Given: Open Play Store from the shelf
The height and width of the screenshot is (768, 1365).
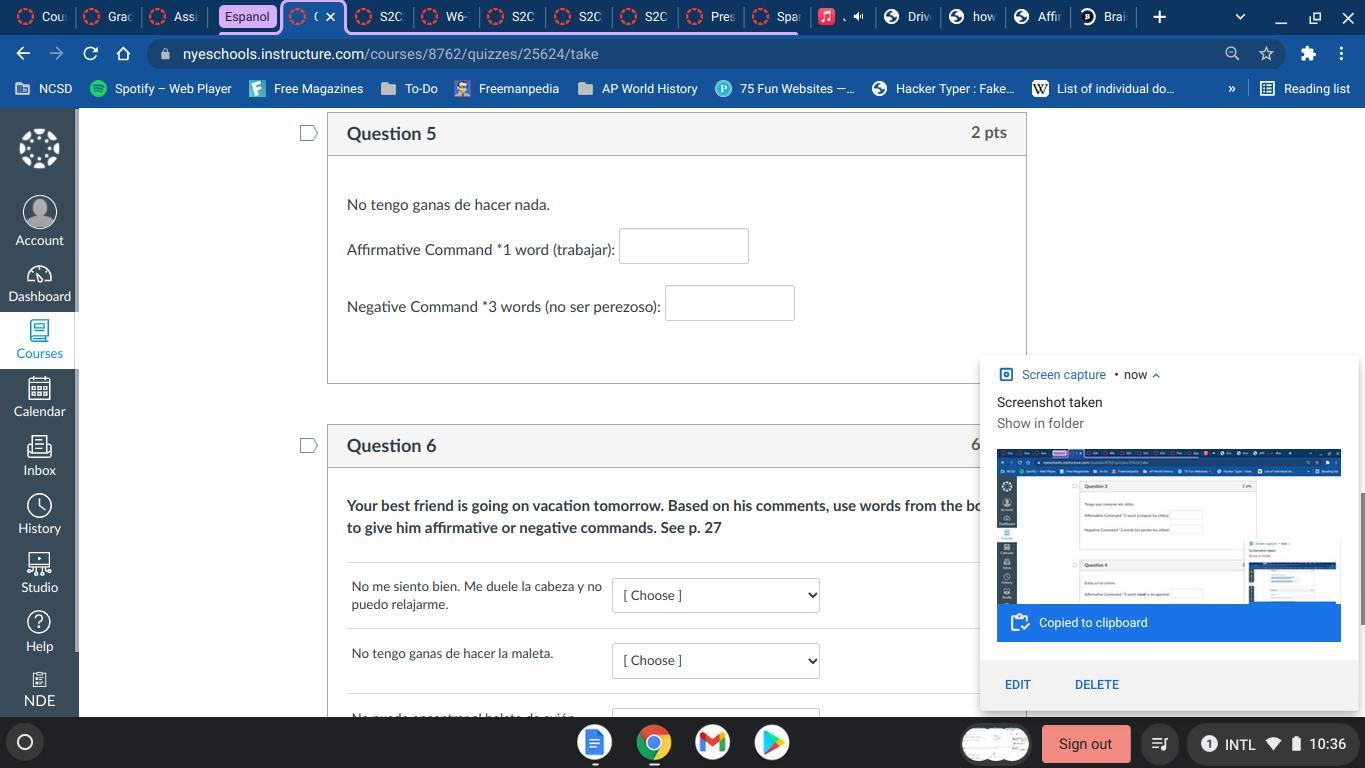Looking at the screenshot, I should 771,742.
